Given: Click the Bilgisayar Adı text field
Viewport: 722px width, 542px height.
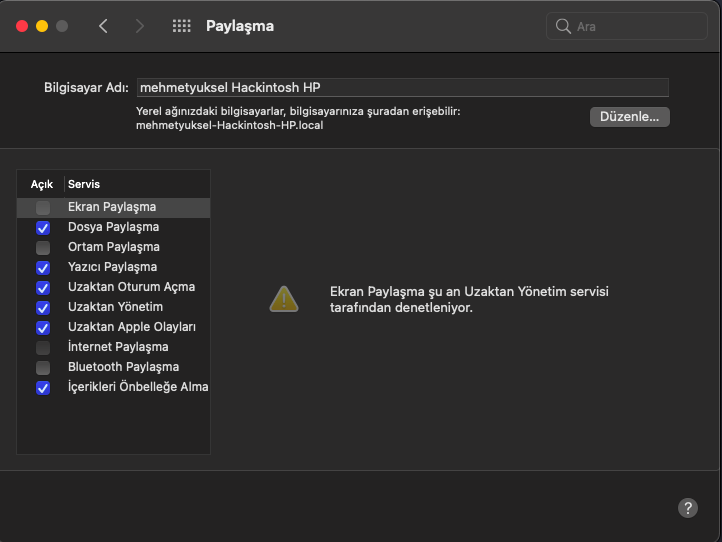Looking at the screenshot, I should [402, 87].
